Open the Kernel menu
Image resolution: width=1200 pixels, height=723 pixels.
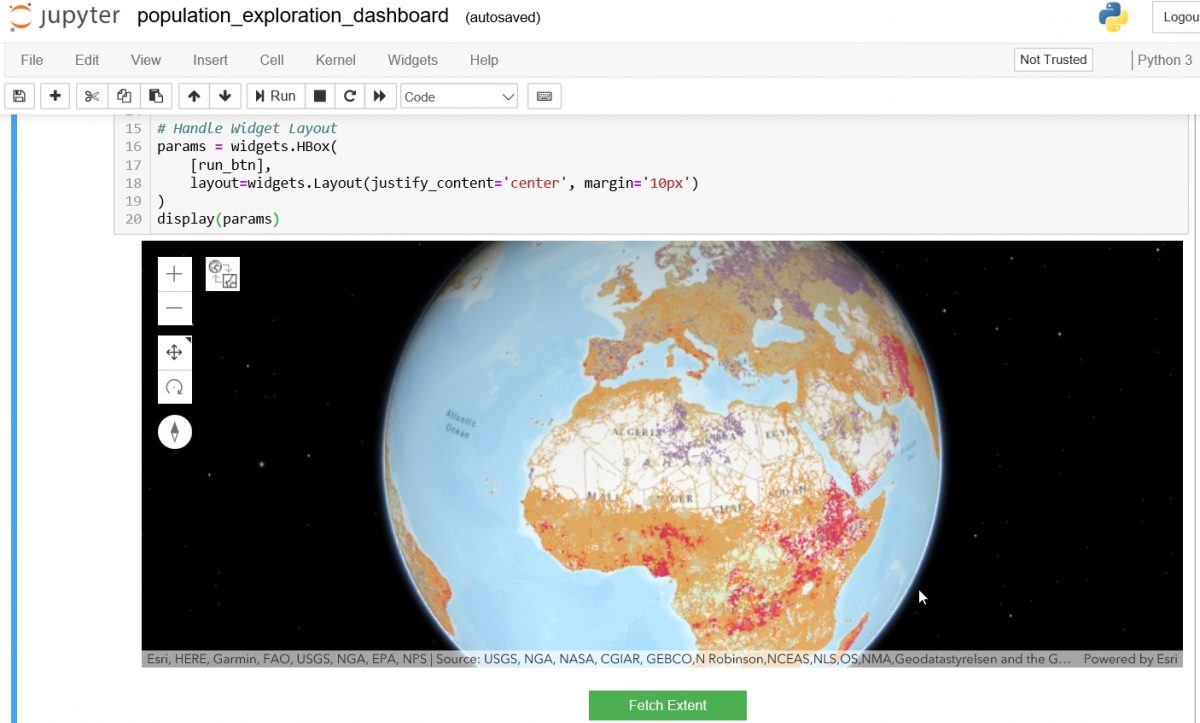(x=335, y=60)
